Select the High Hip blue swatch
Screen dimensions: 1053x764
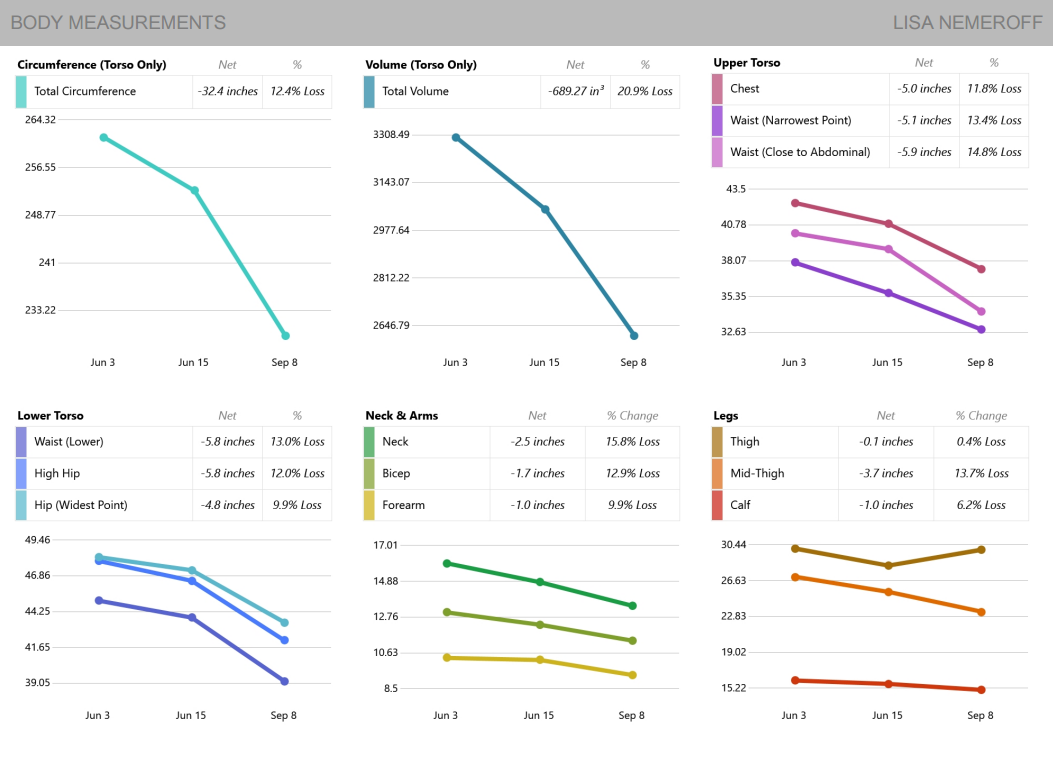tap(21, 473)
